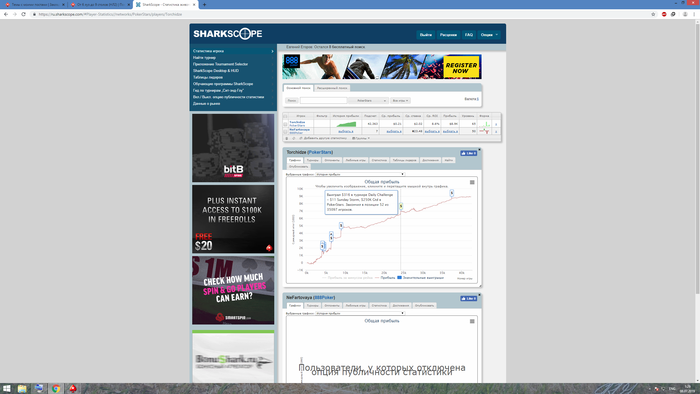Open 'Найти турнир' sidebar link
Viewport: 700px width, 394px height.
click(x=204, y=58)
